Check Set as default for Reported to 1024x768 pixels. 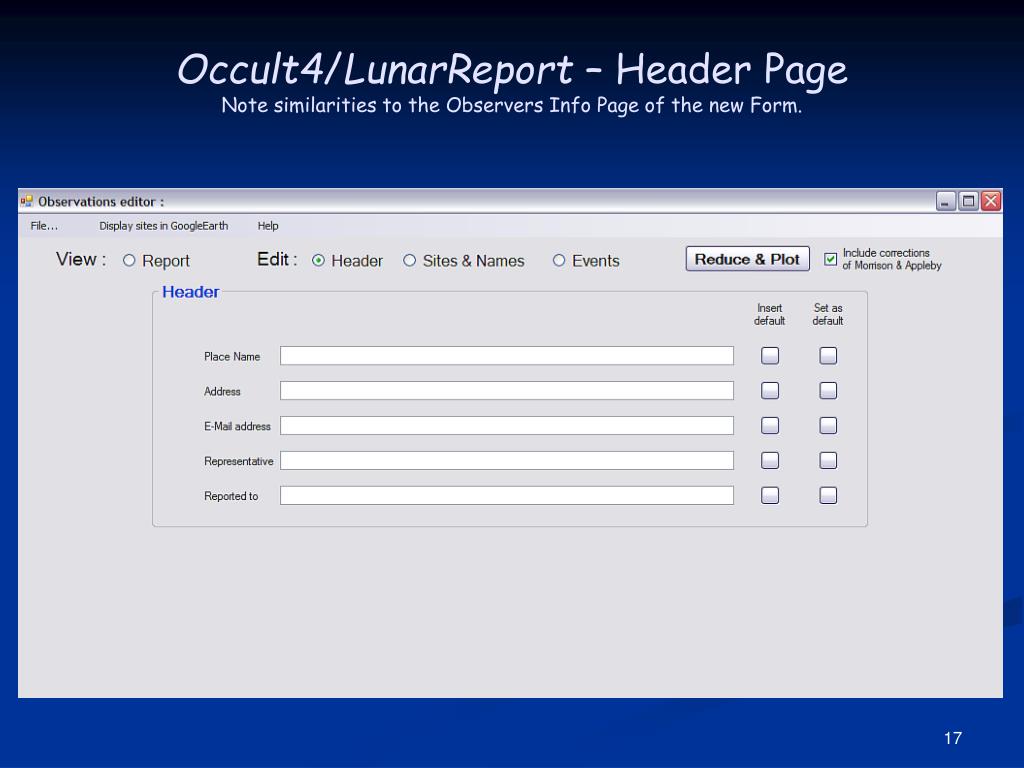(828, 496)
